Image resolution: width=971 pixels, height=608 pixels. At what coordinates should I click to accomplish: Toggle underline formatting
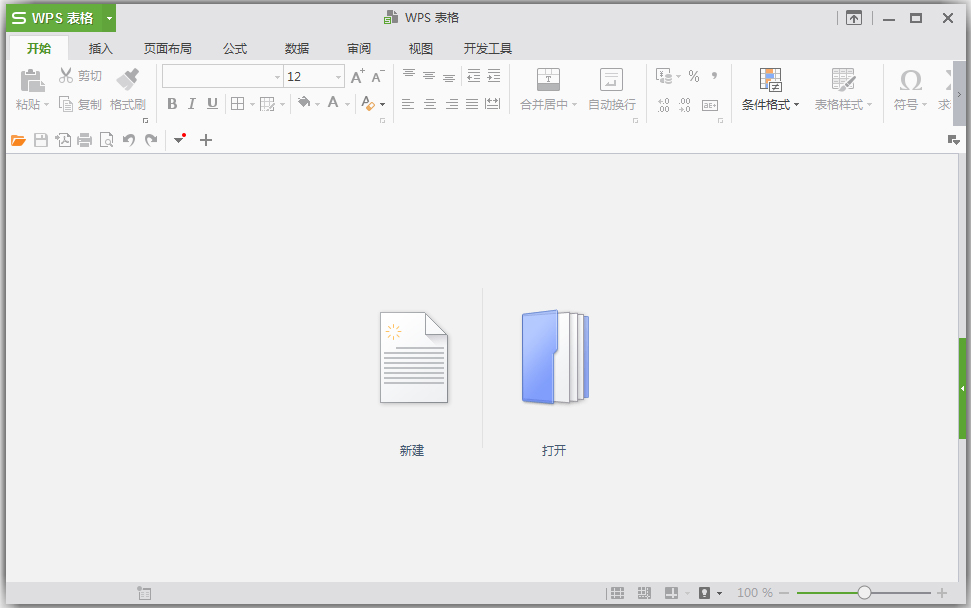click(x=212, y=103)
